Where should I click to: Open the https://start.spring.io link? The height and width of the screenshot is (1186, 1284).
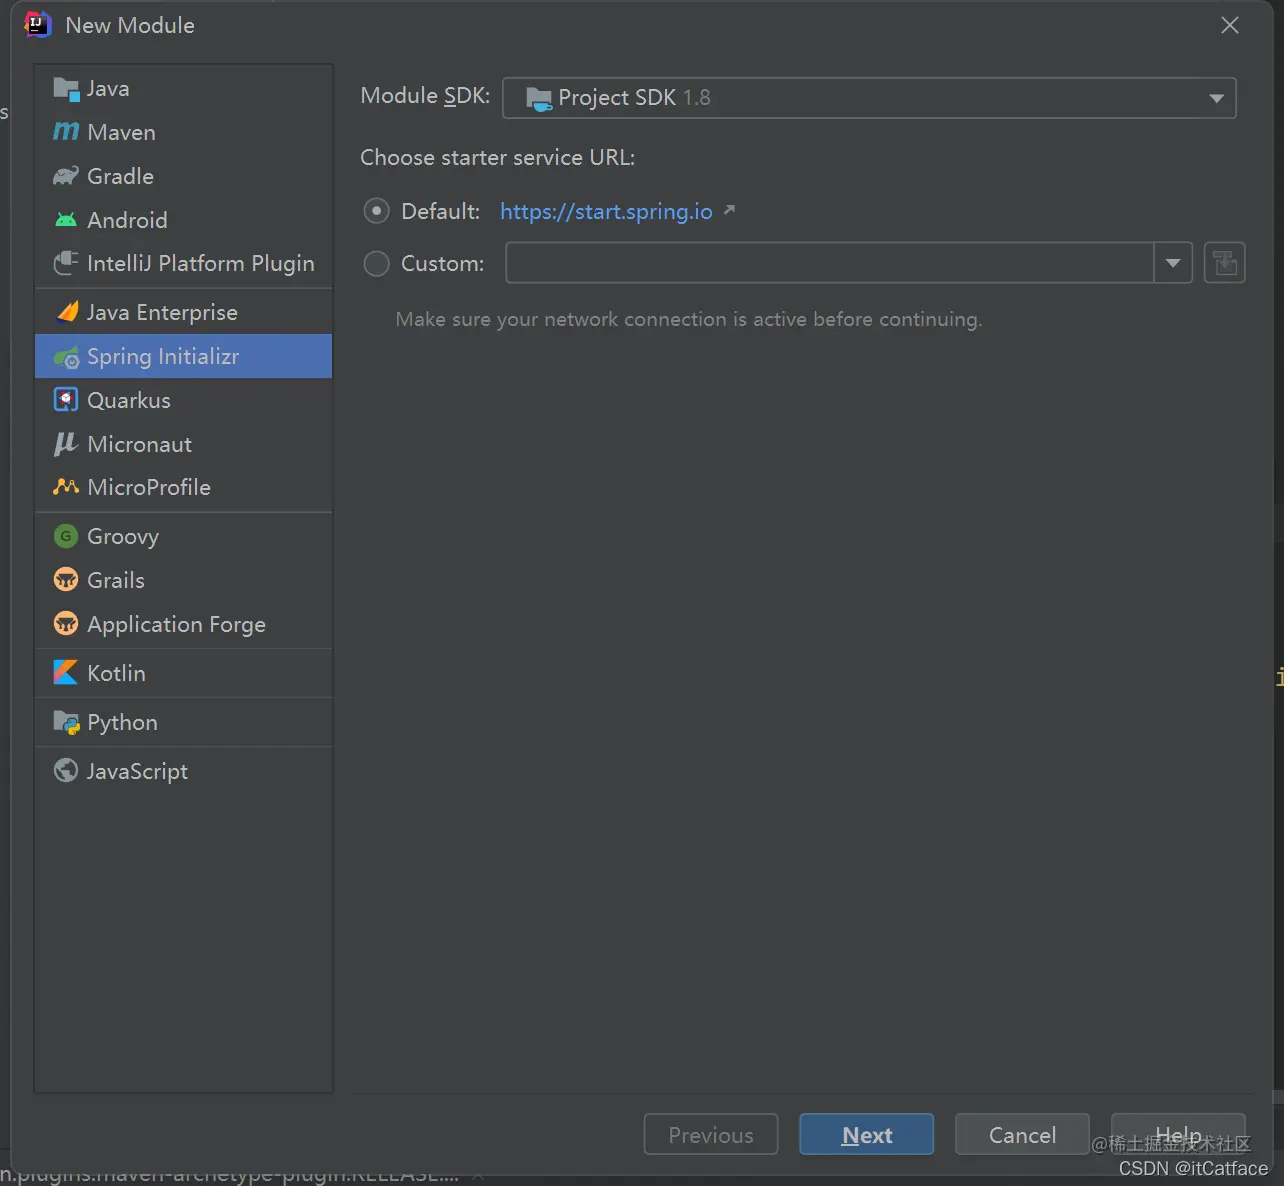[x=606, y=211]
